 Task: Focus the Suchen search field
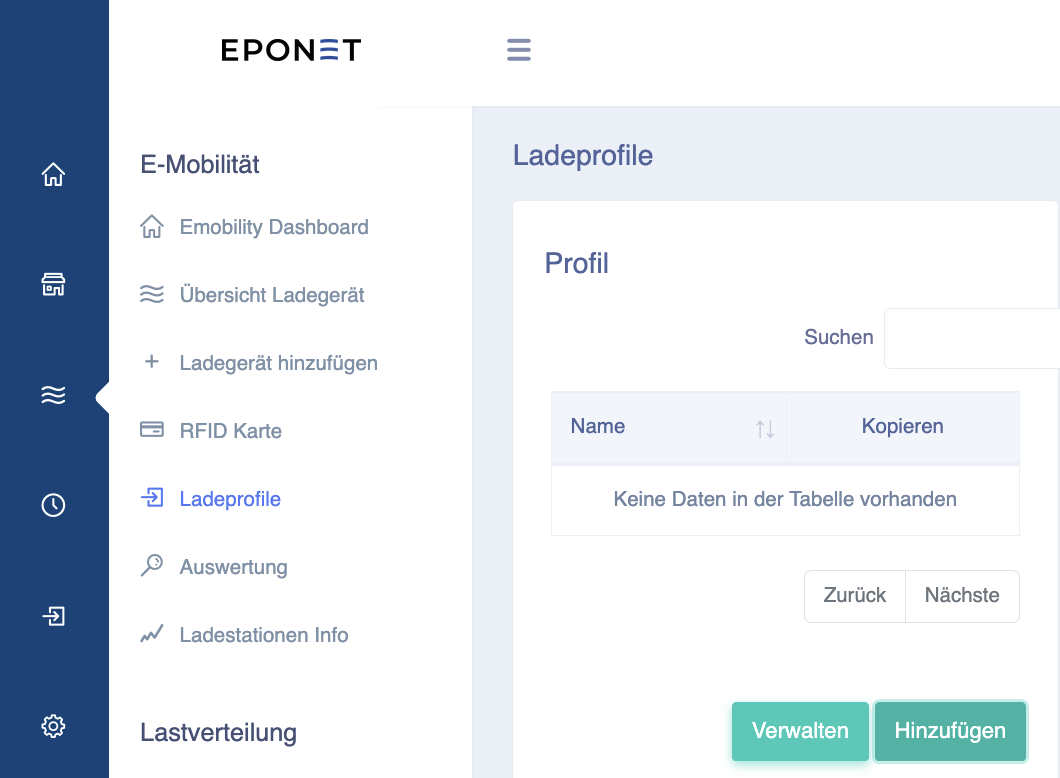point(971,338)
